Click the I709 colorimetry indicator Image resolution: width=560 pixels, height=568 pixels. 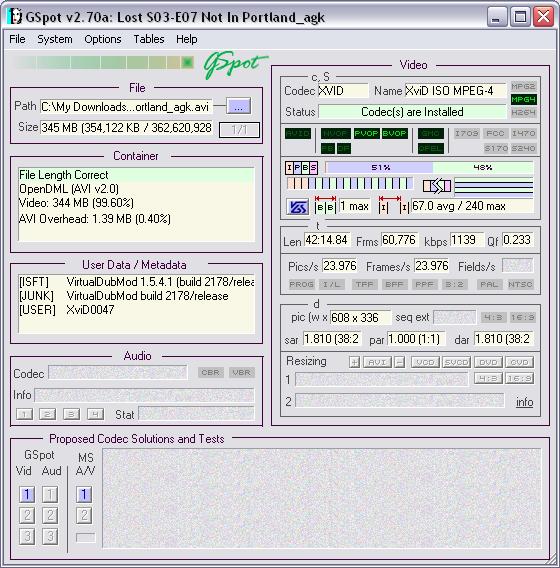pos(467,134)
